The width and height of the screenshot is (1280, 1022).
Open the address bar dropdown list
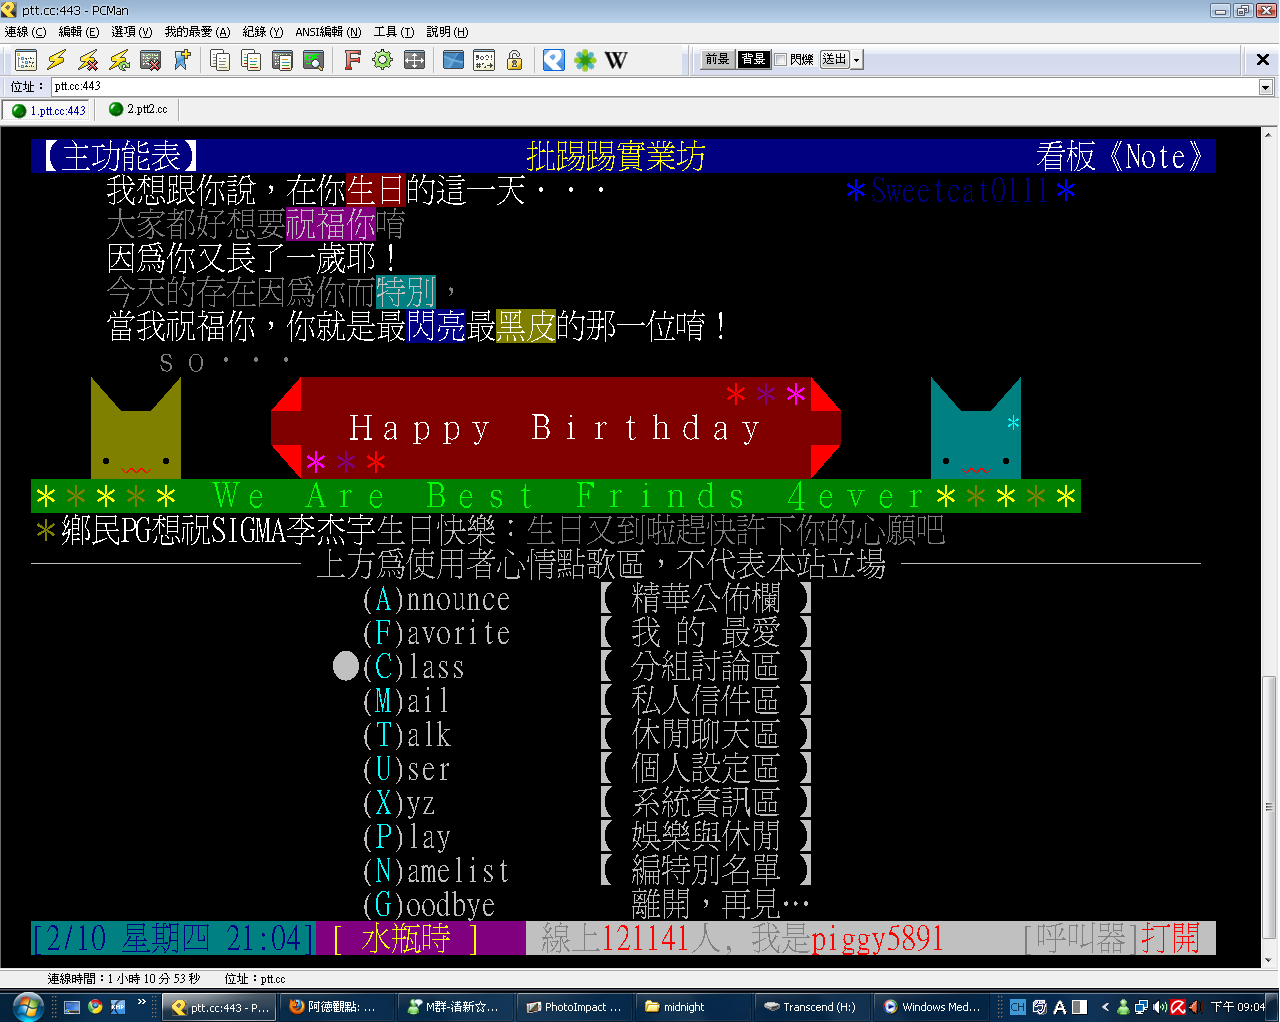[x=1265, y=87]
